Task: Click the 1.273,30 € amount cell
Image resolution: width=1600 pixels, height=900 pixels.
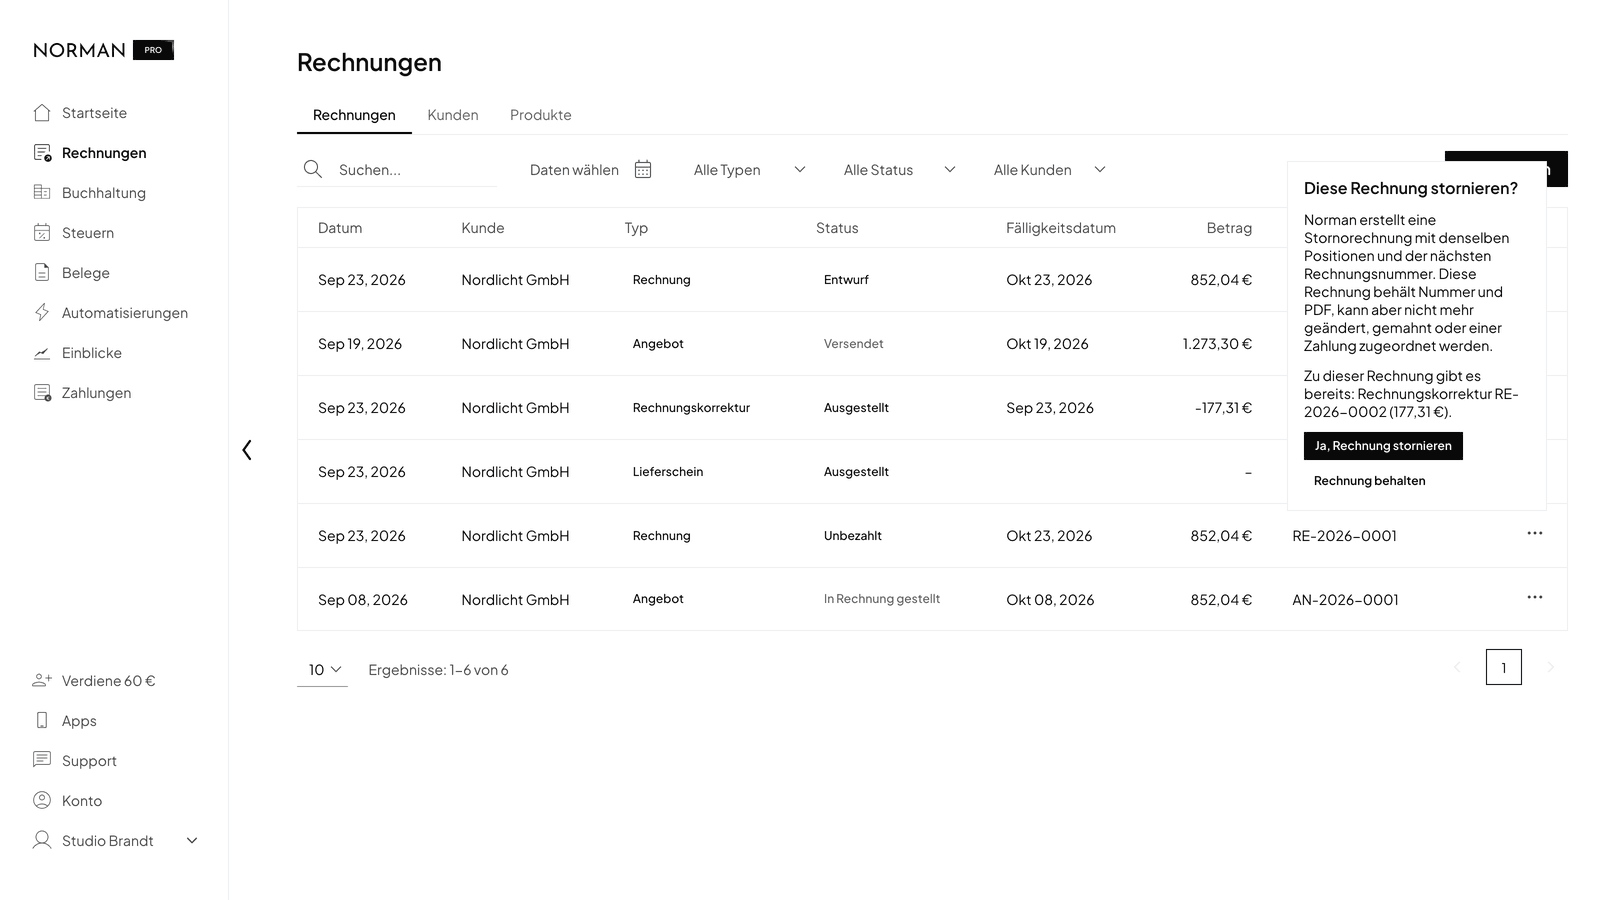Action: (x=1217, y=344)
